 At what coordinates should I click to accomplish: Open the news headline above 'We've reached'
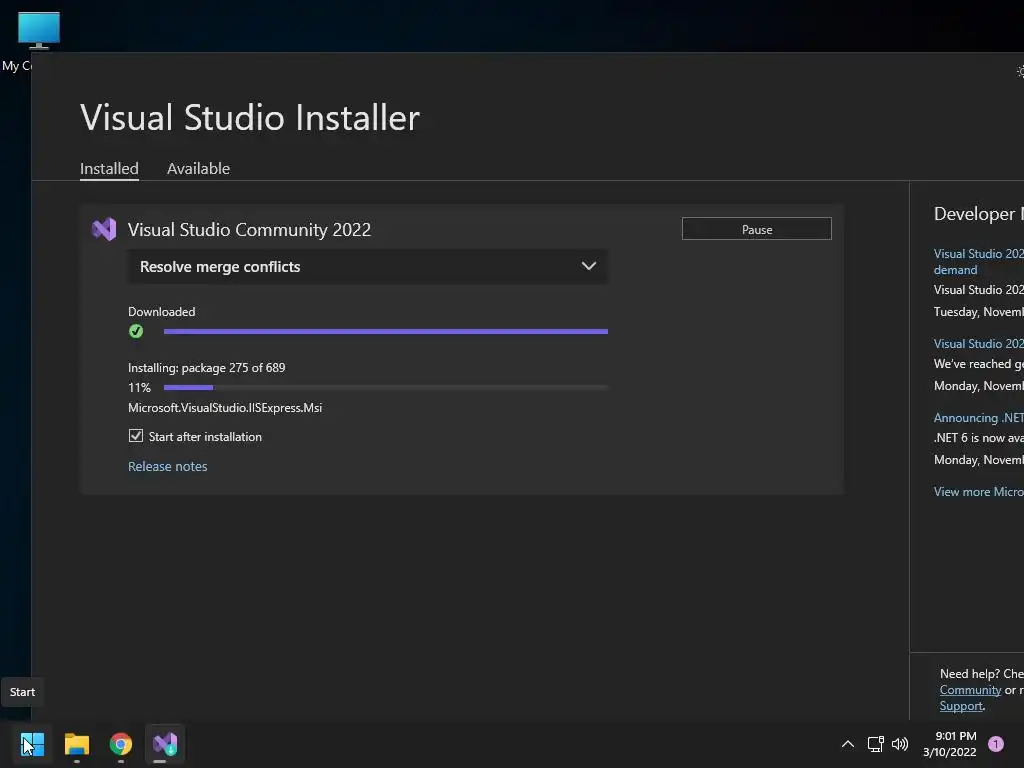tap(978, 344)
